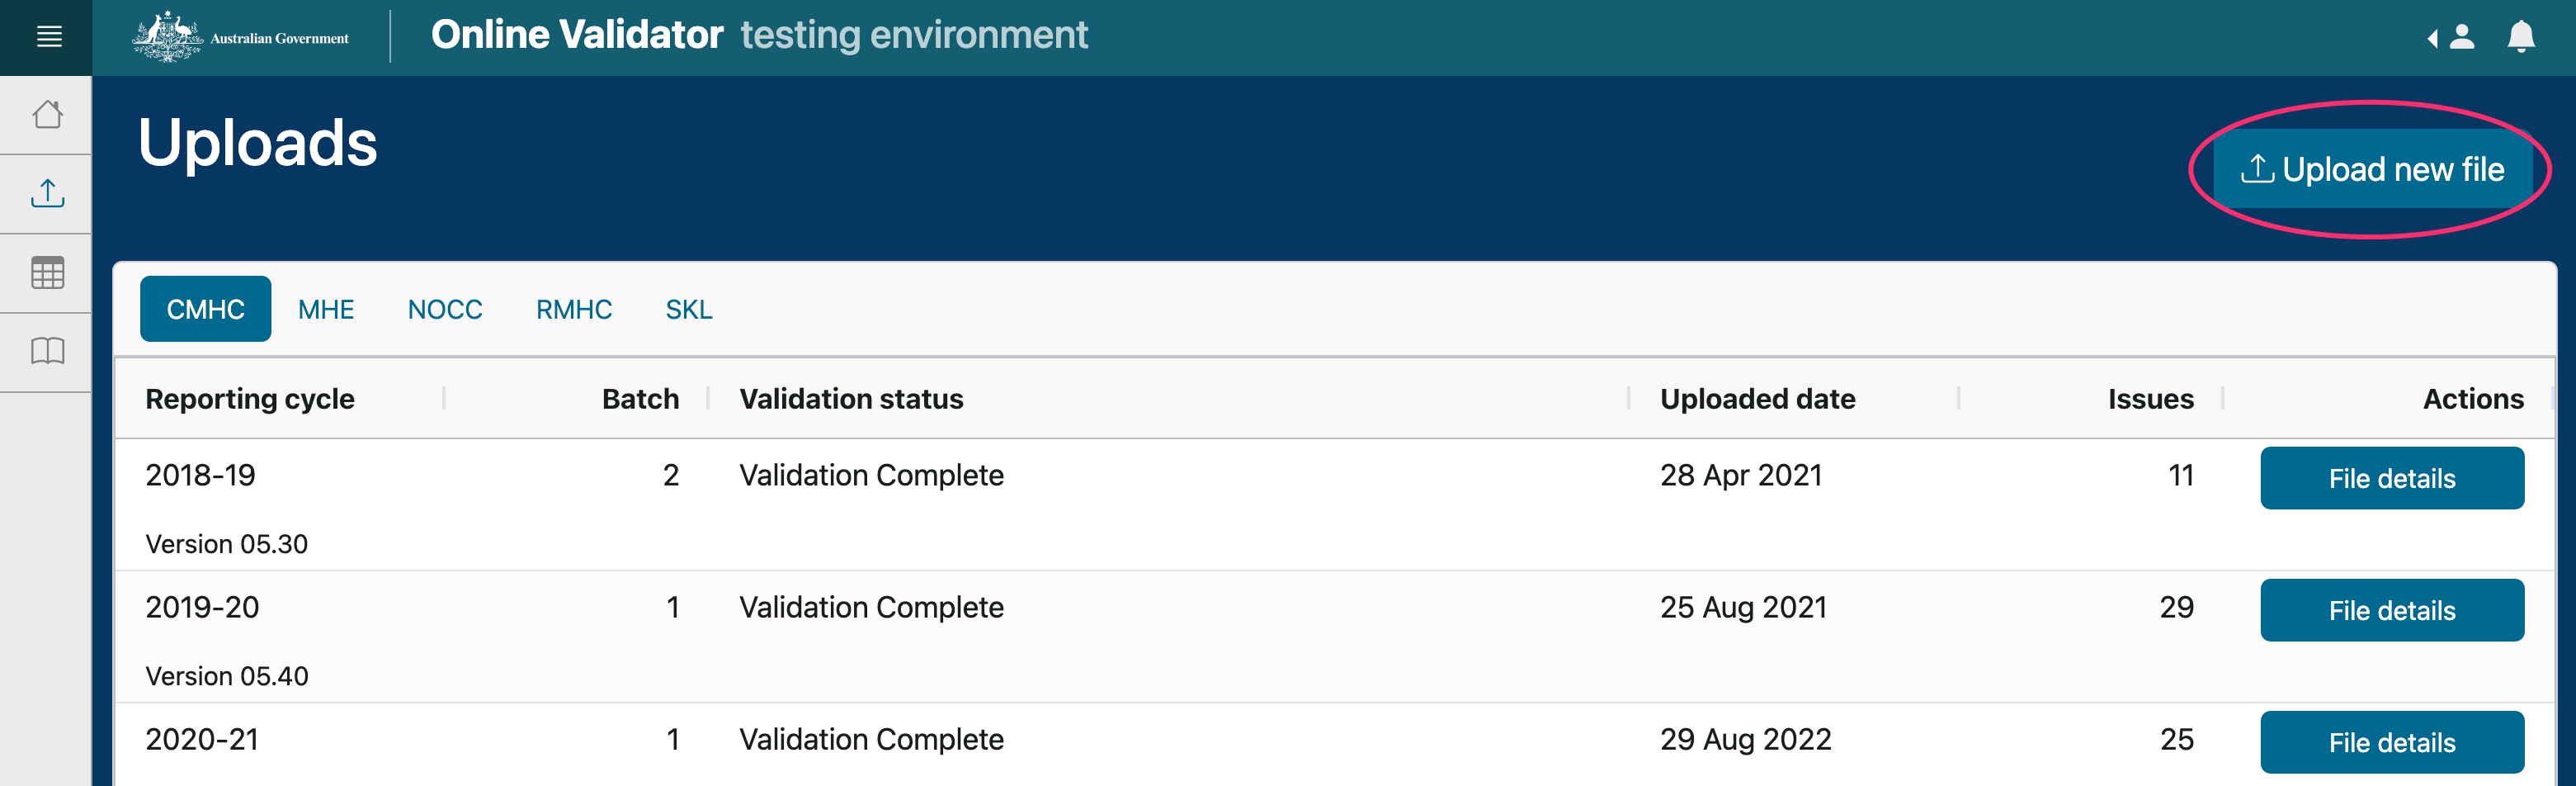The height and width of the screenshot is (786, 2576).
Task: Open the SKL tab
Action: 689,309
